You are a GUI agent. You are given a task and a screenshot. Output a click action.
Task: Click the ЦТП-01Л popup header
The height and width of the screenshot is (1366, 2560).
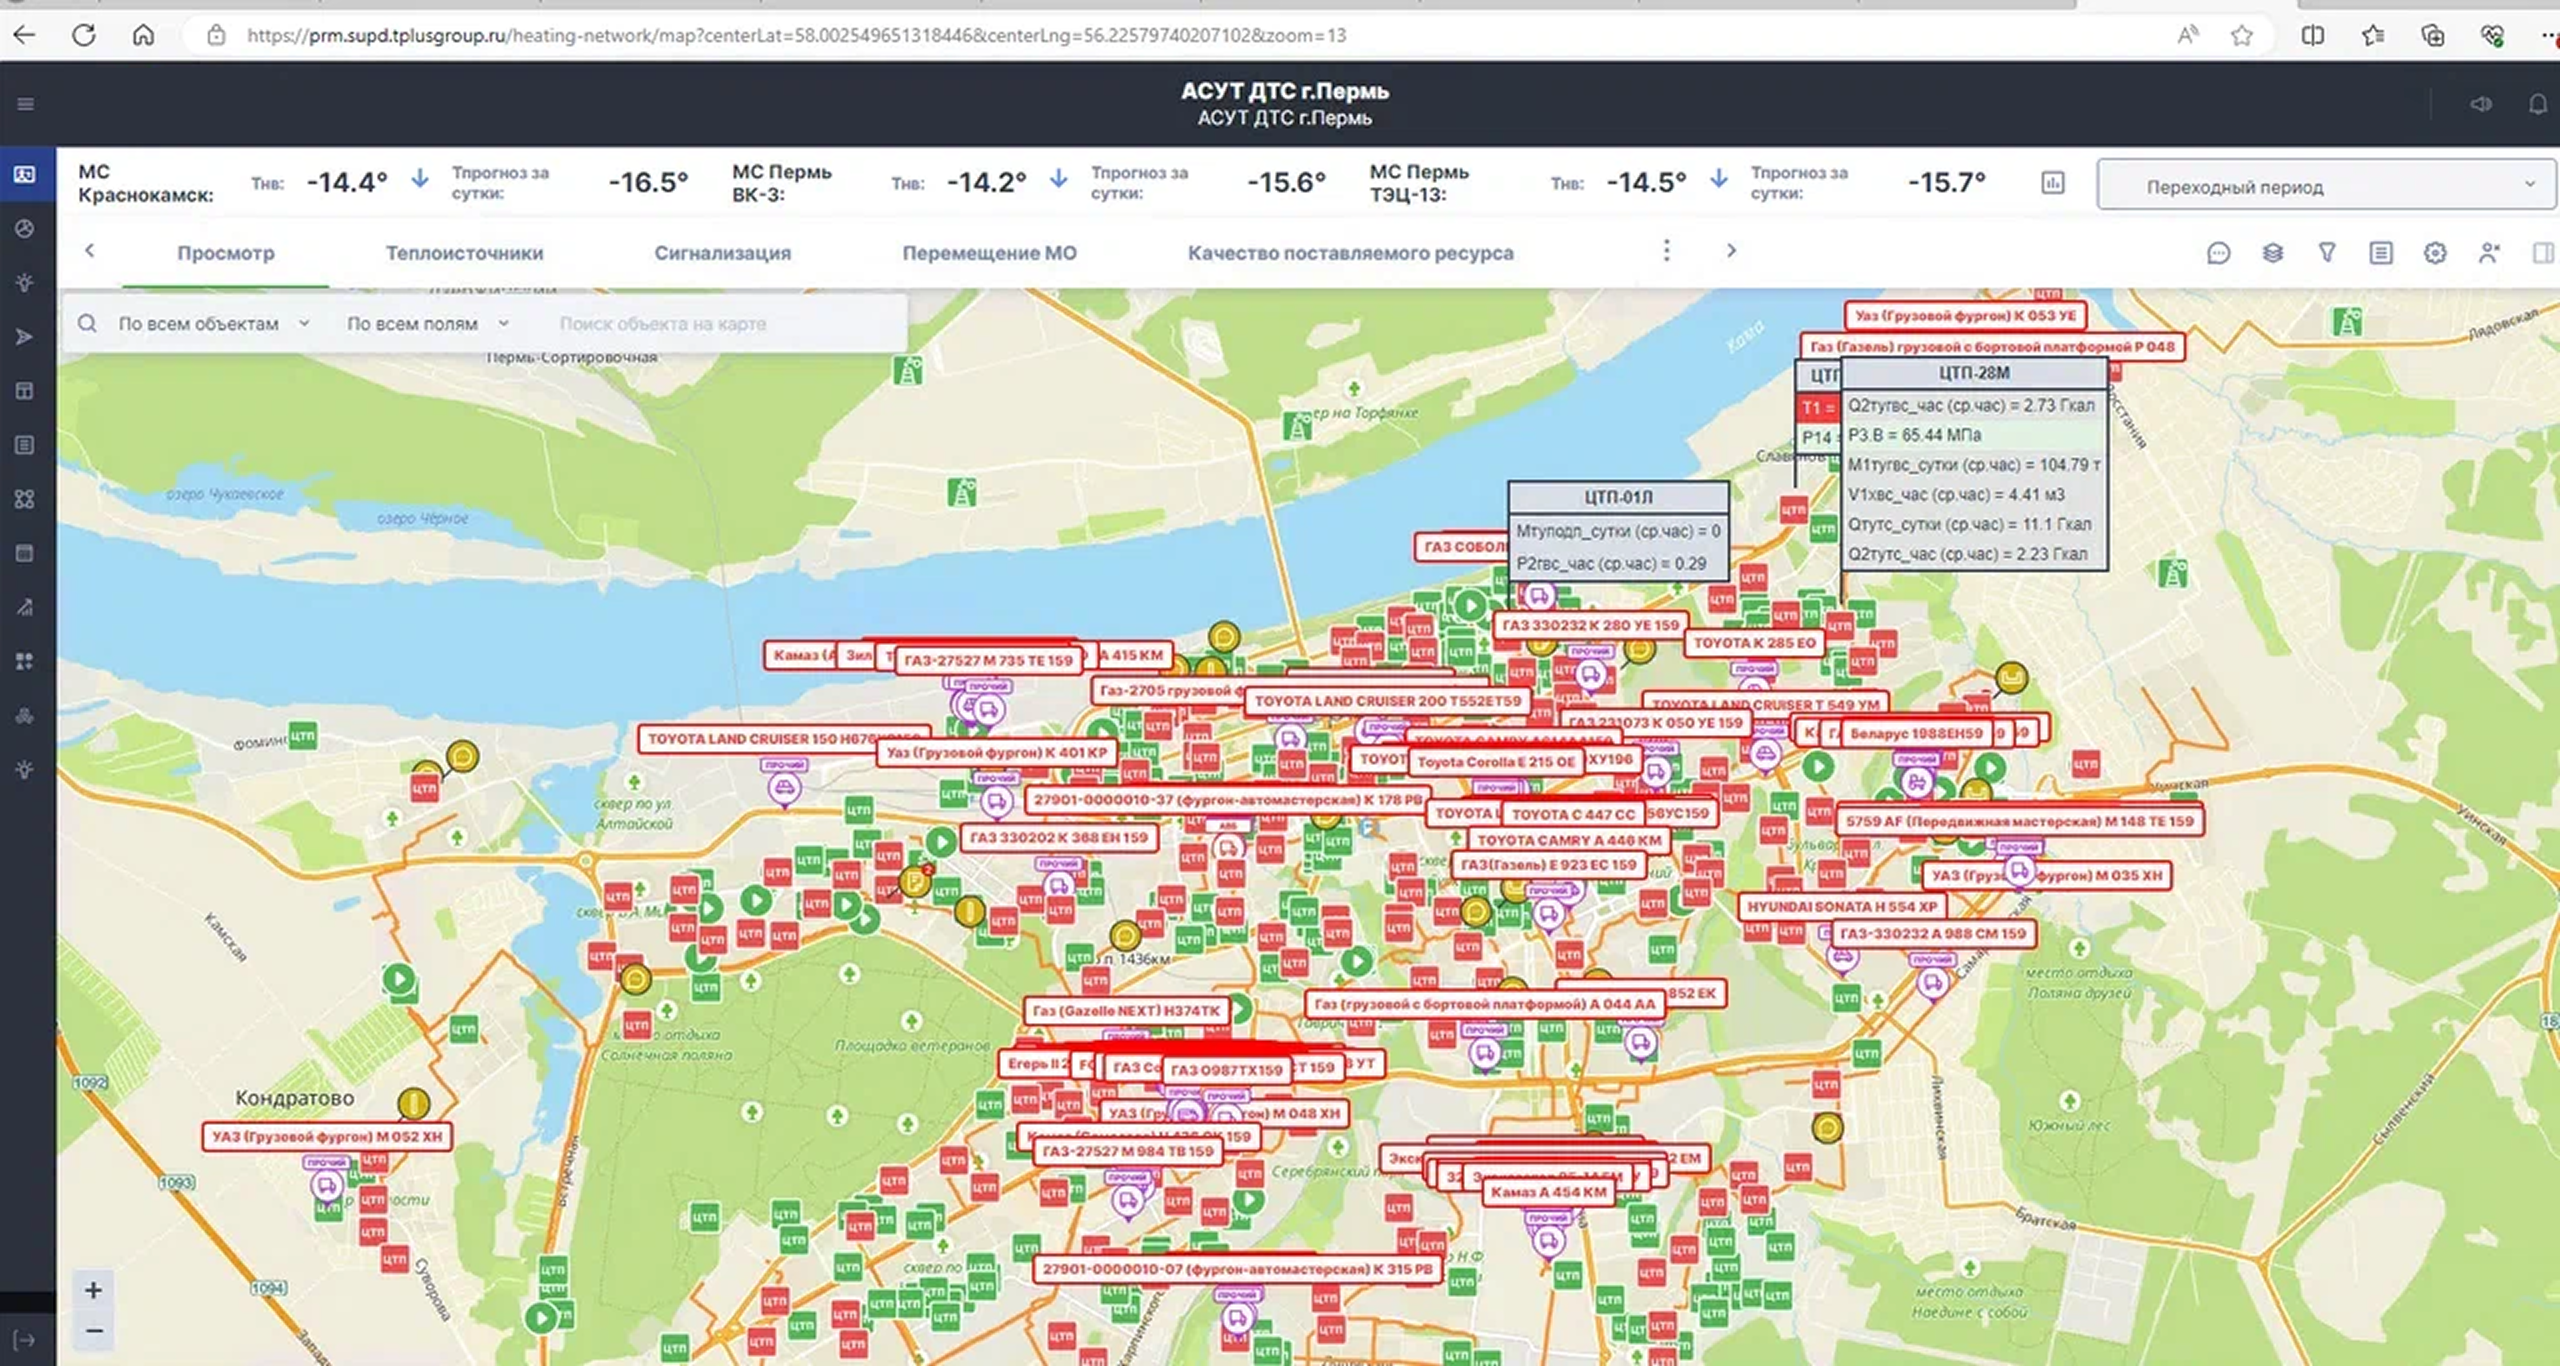(x=1618, y=497)
